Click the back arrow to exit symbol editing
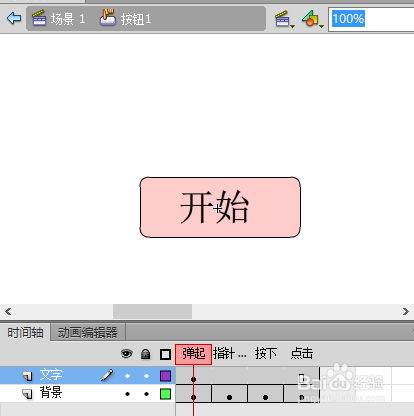 [x=14, y=18]
